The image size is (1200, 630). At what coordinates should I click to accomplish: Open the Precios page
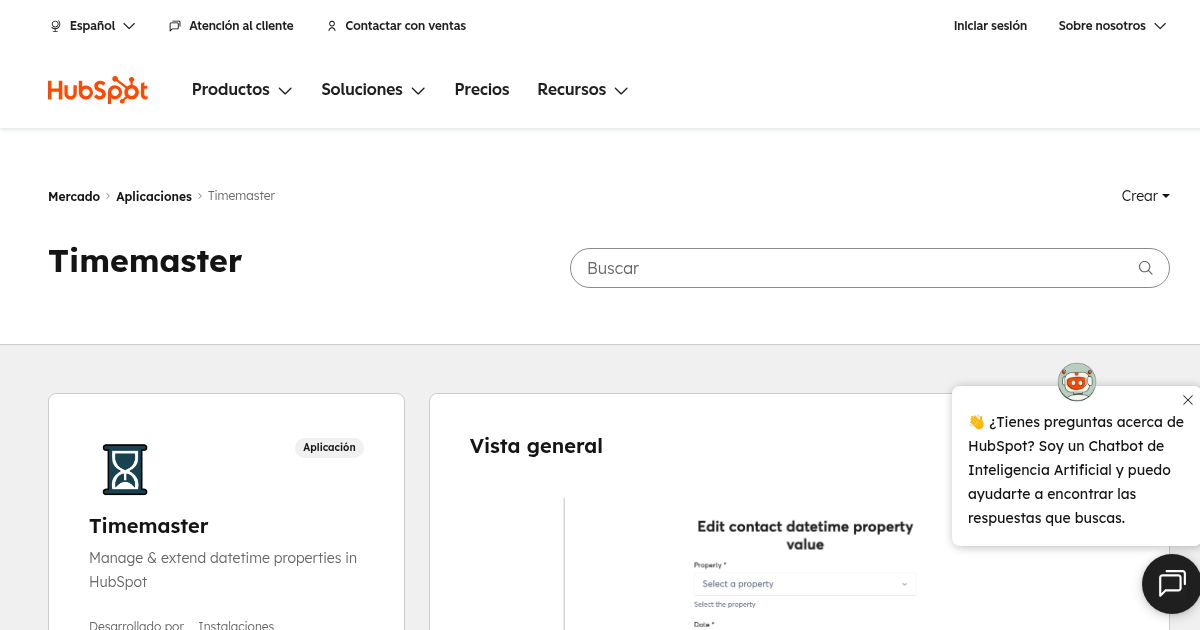coord(482,90)
